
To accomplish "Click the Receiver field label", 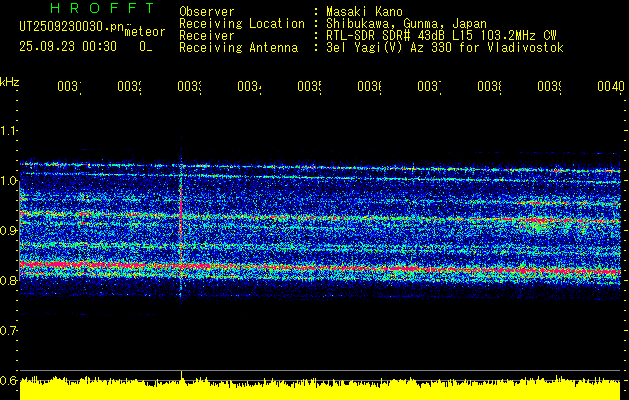I will [207, 36].
